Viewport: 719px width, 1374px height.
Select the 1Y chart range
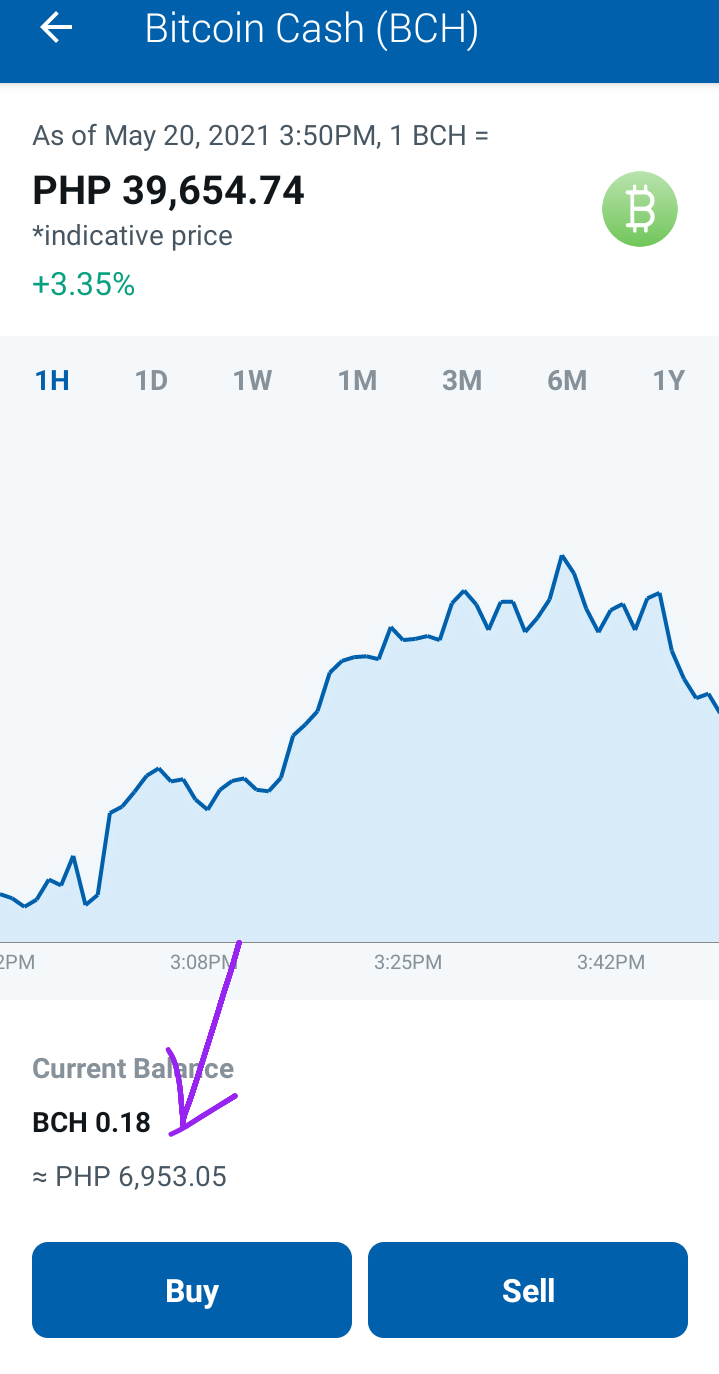coord(669,380)
